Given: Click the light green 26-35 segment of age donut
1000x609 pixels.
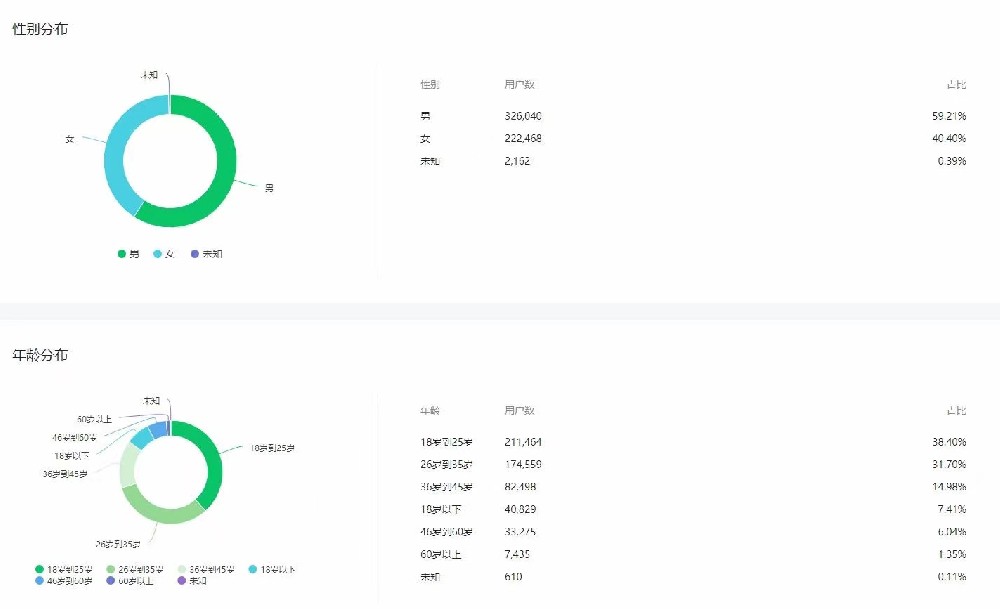Looking at the screenshot, I should [x=163, y=510].
